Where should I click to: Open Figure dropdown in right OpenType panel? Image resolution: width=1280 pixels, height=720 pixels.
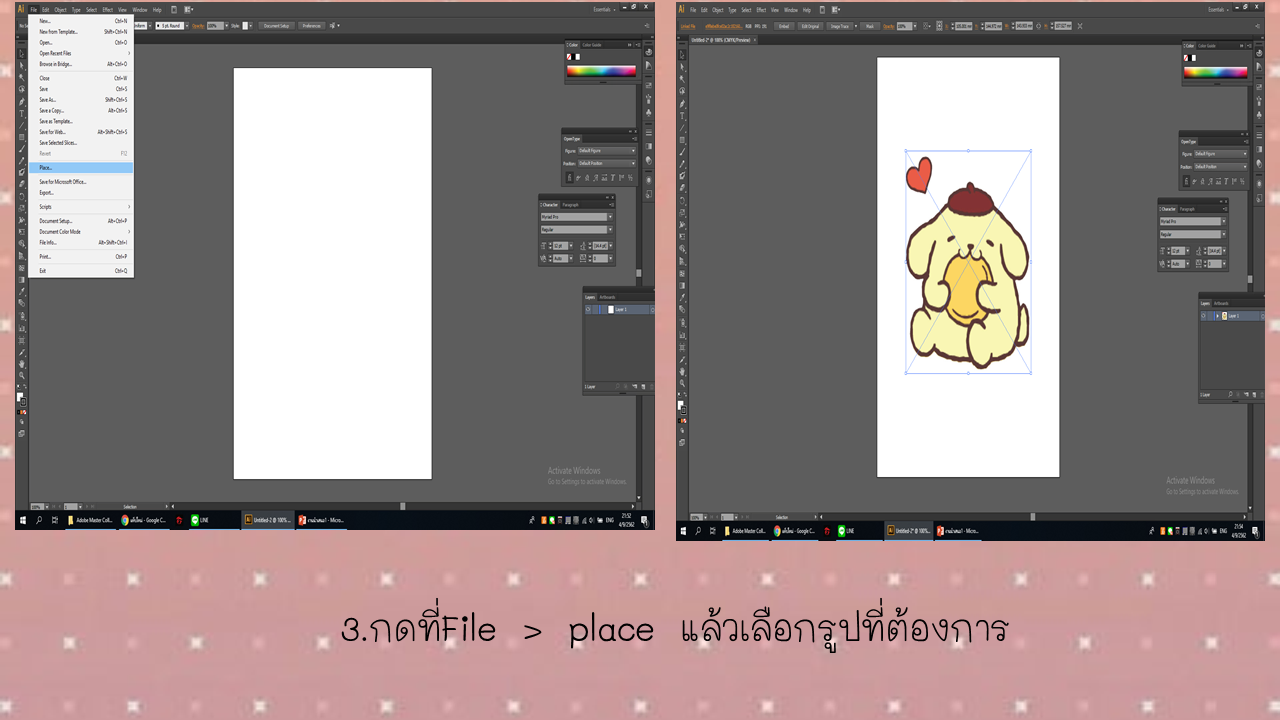coord(1220,154)
